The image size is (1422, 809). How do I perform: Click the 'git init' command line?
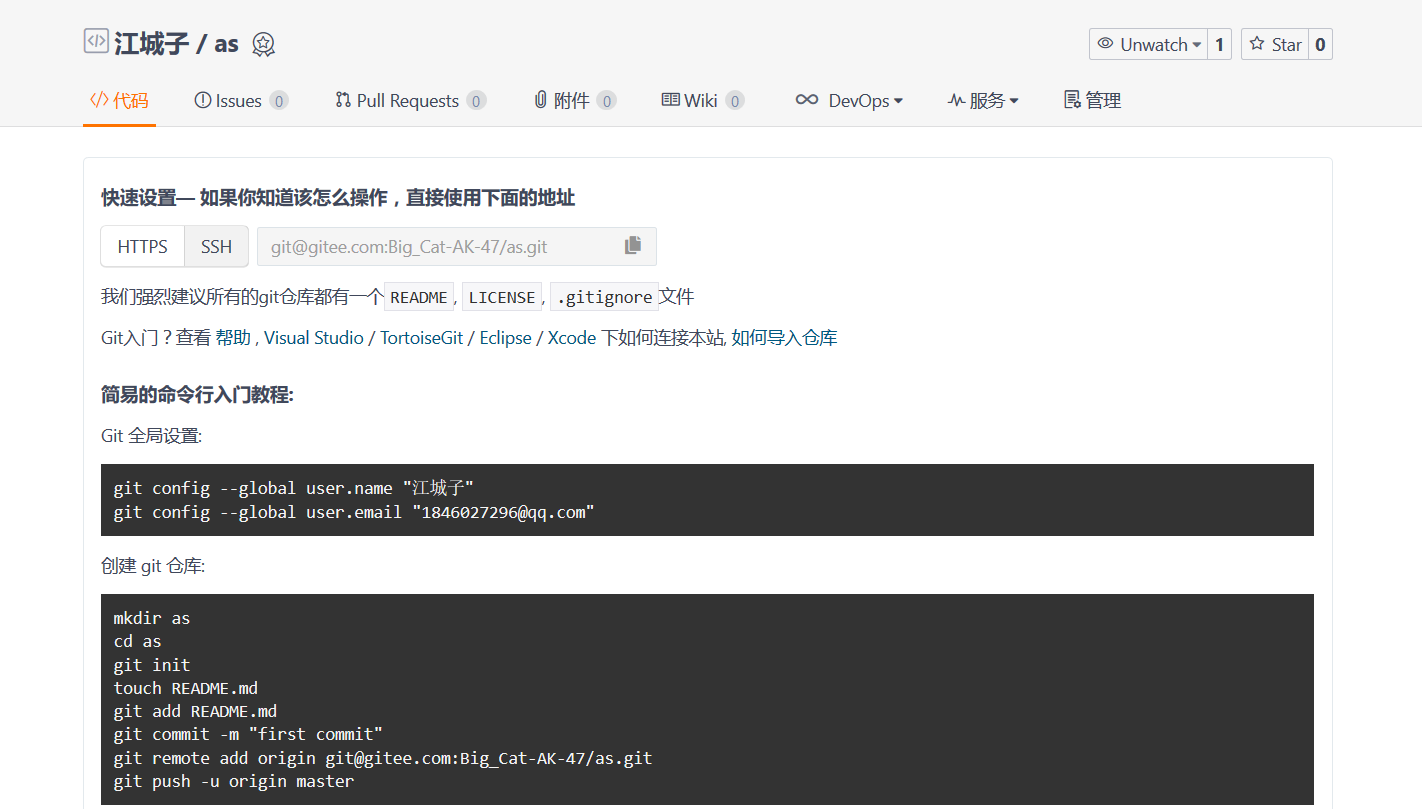(152, 665)
